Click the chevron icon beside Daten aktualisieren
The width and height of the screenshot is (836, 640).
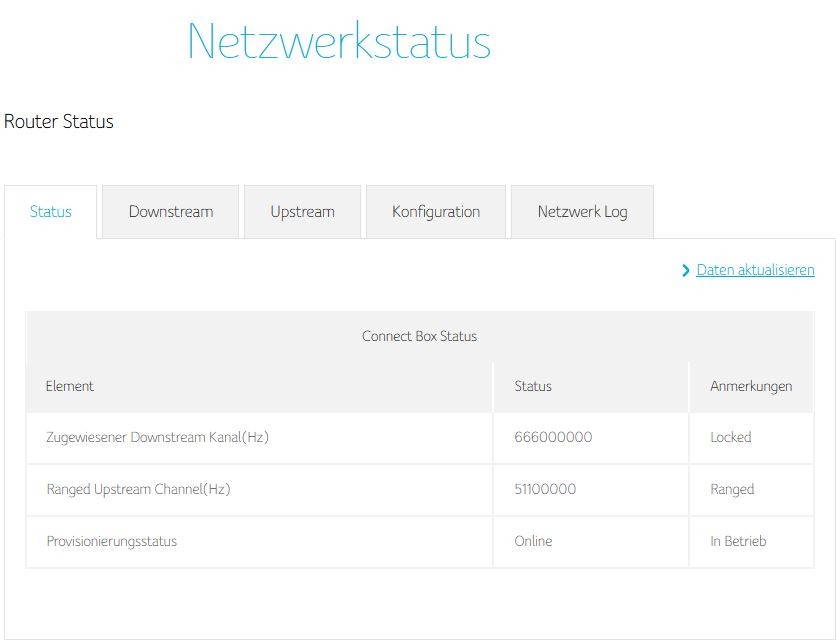(686, 270)
